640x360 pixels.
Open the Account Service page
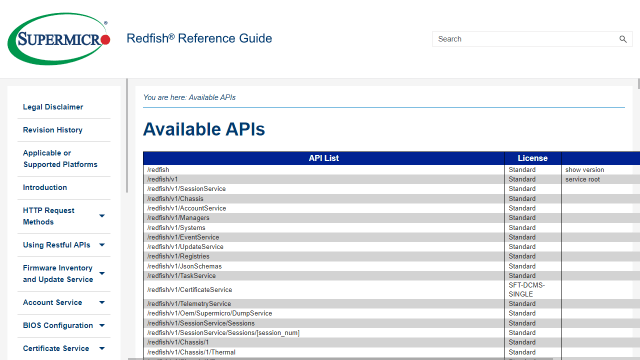pyautogui.click(x=52, y=302)
